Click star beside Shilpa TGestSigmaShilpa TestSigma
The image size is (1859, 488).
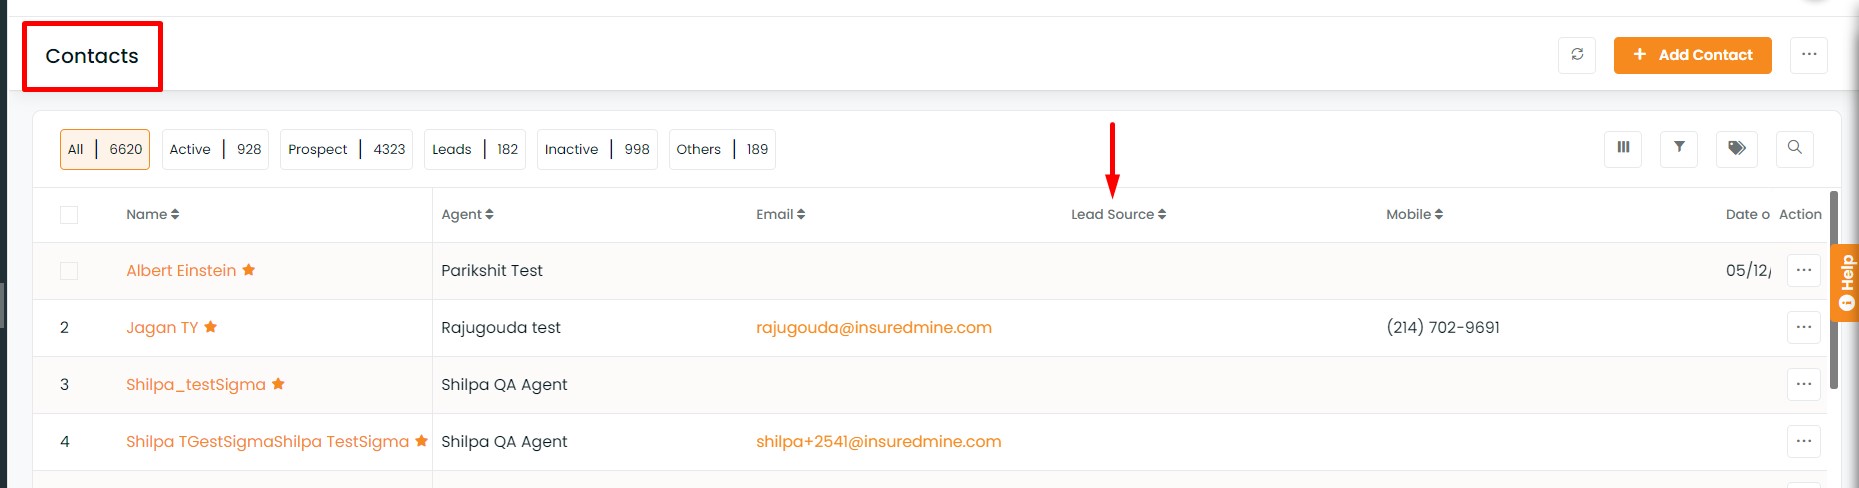[x=422, y=441]
